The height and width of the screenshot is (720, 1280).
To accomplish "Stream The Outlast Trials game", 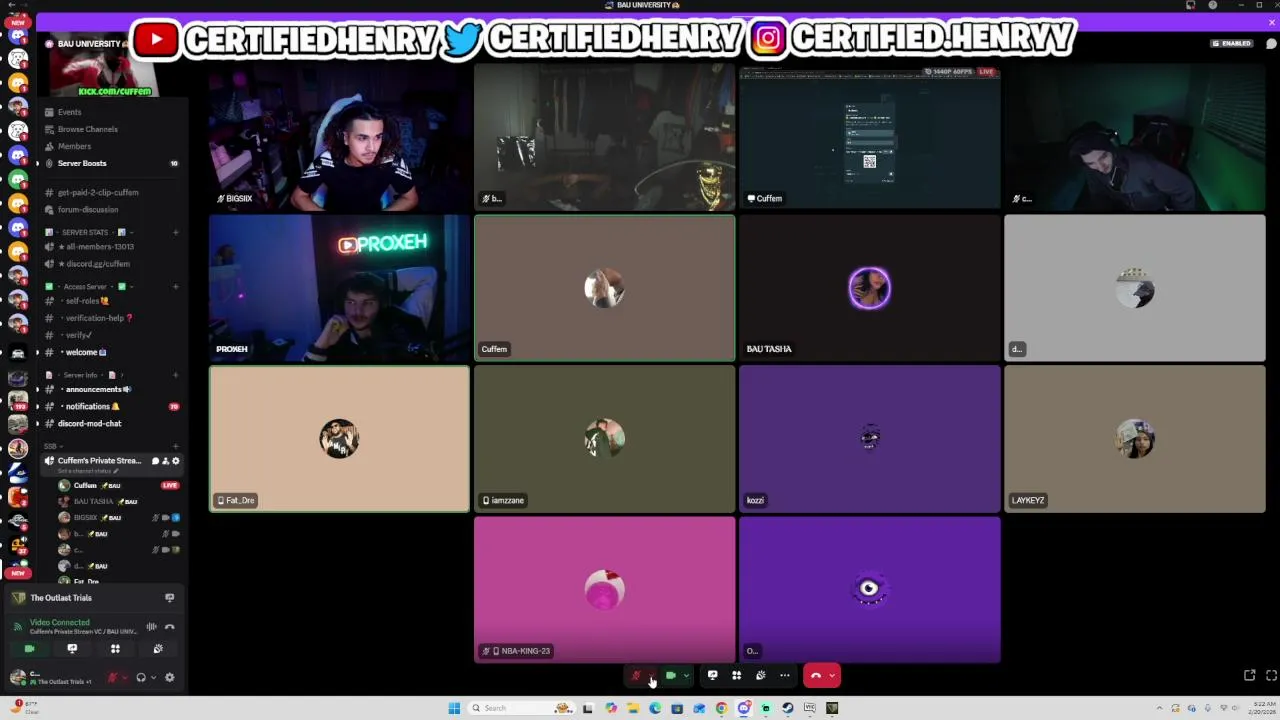I will (169, 598).
